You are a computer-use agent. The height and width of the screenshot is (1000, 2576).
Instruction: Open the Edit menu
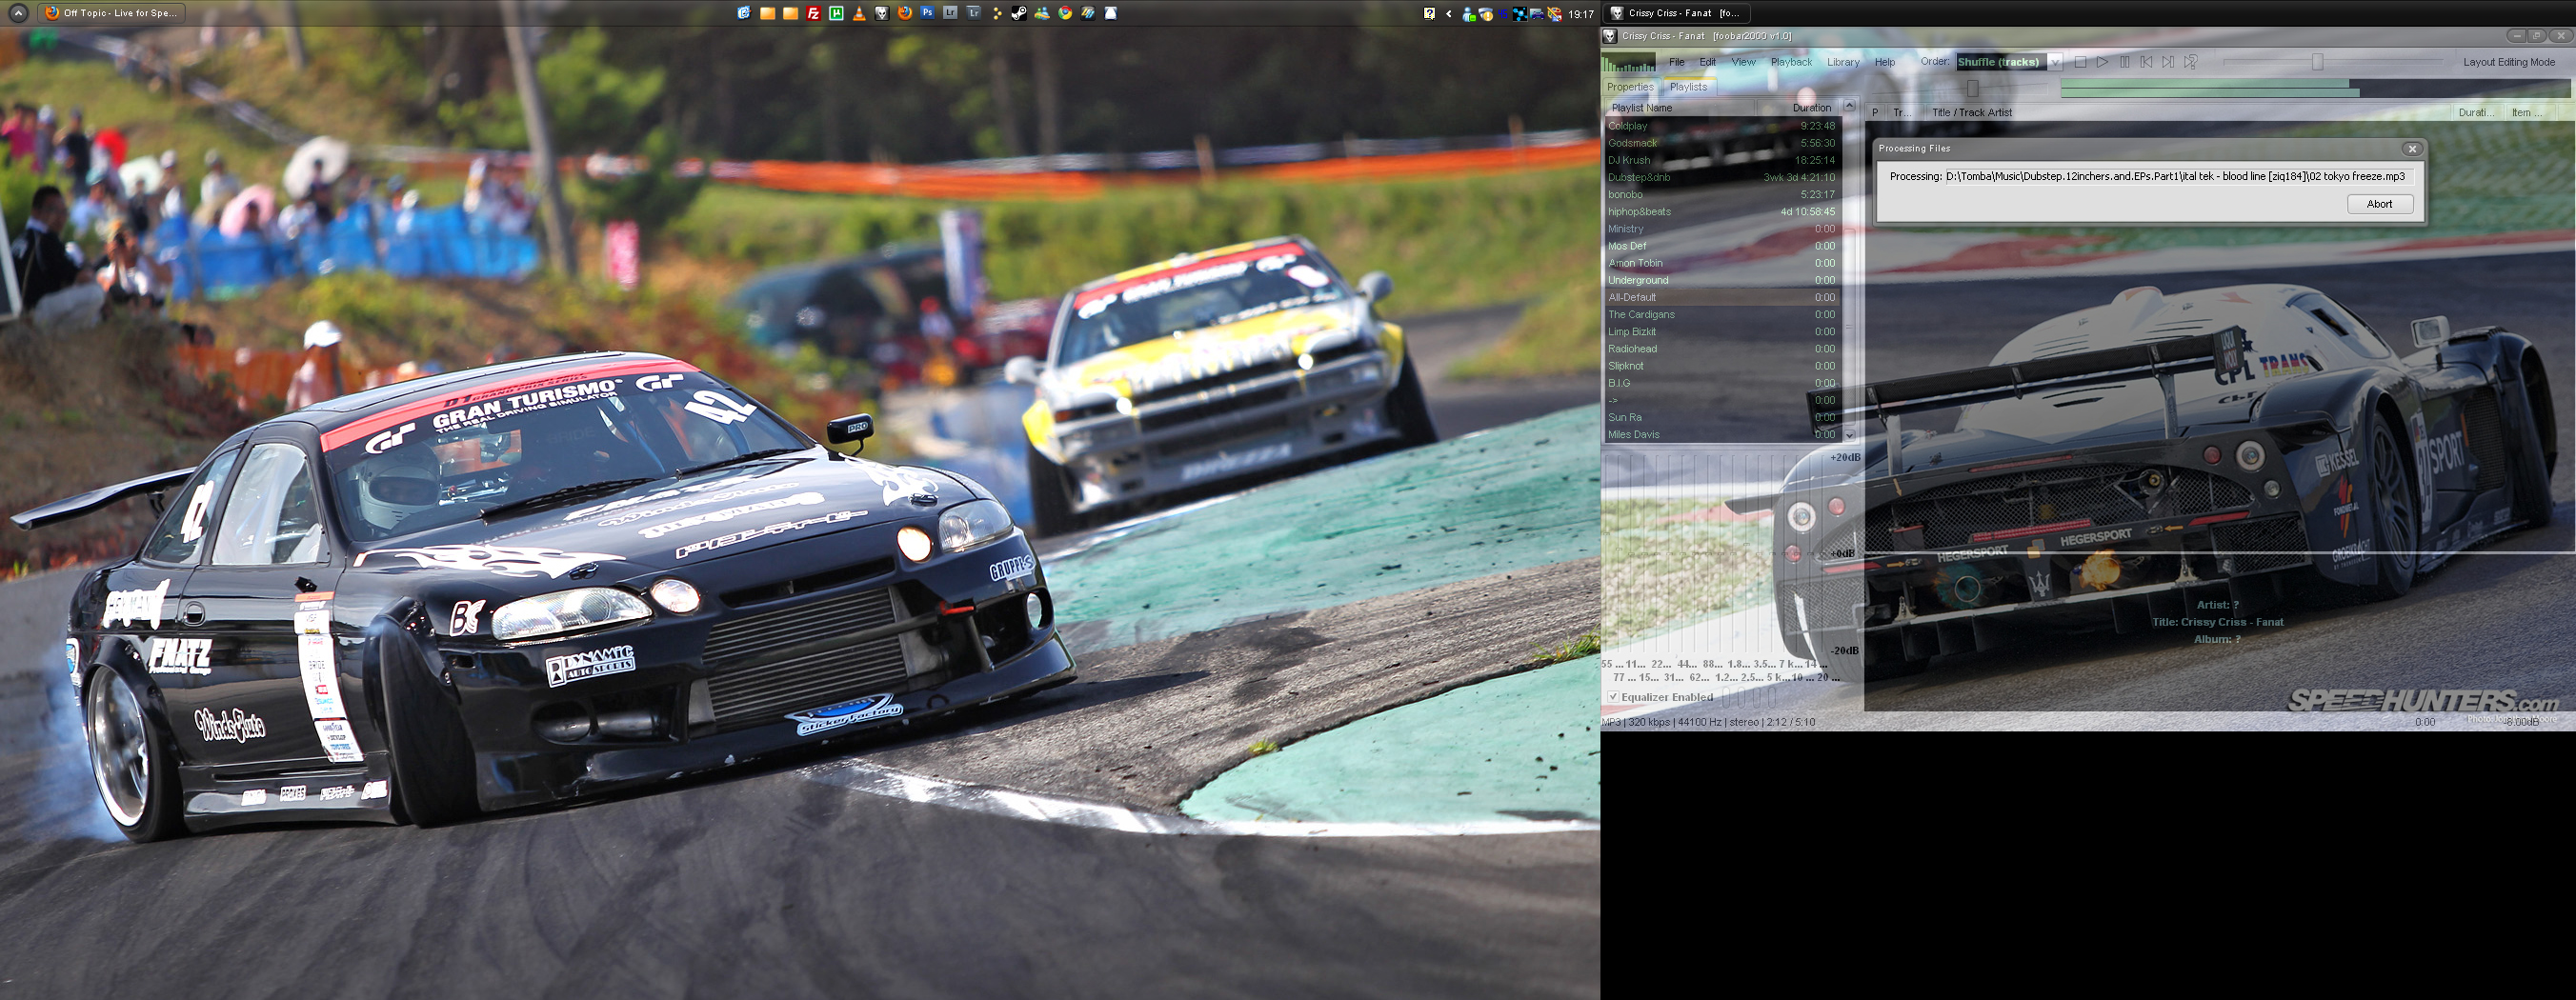tap(1708, 62)
